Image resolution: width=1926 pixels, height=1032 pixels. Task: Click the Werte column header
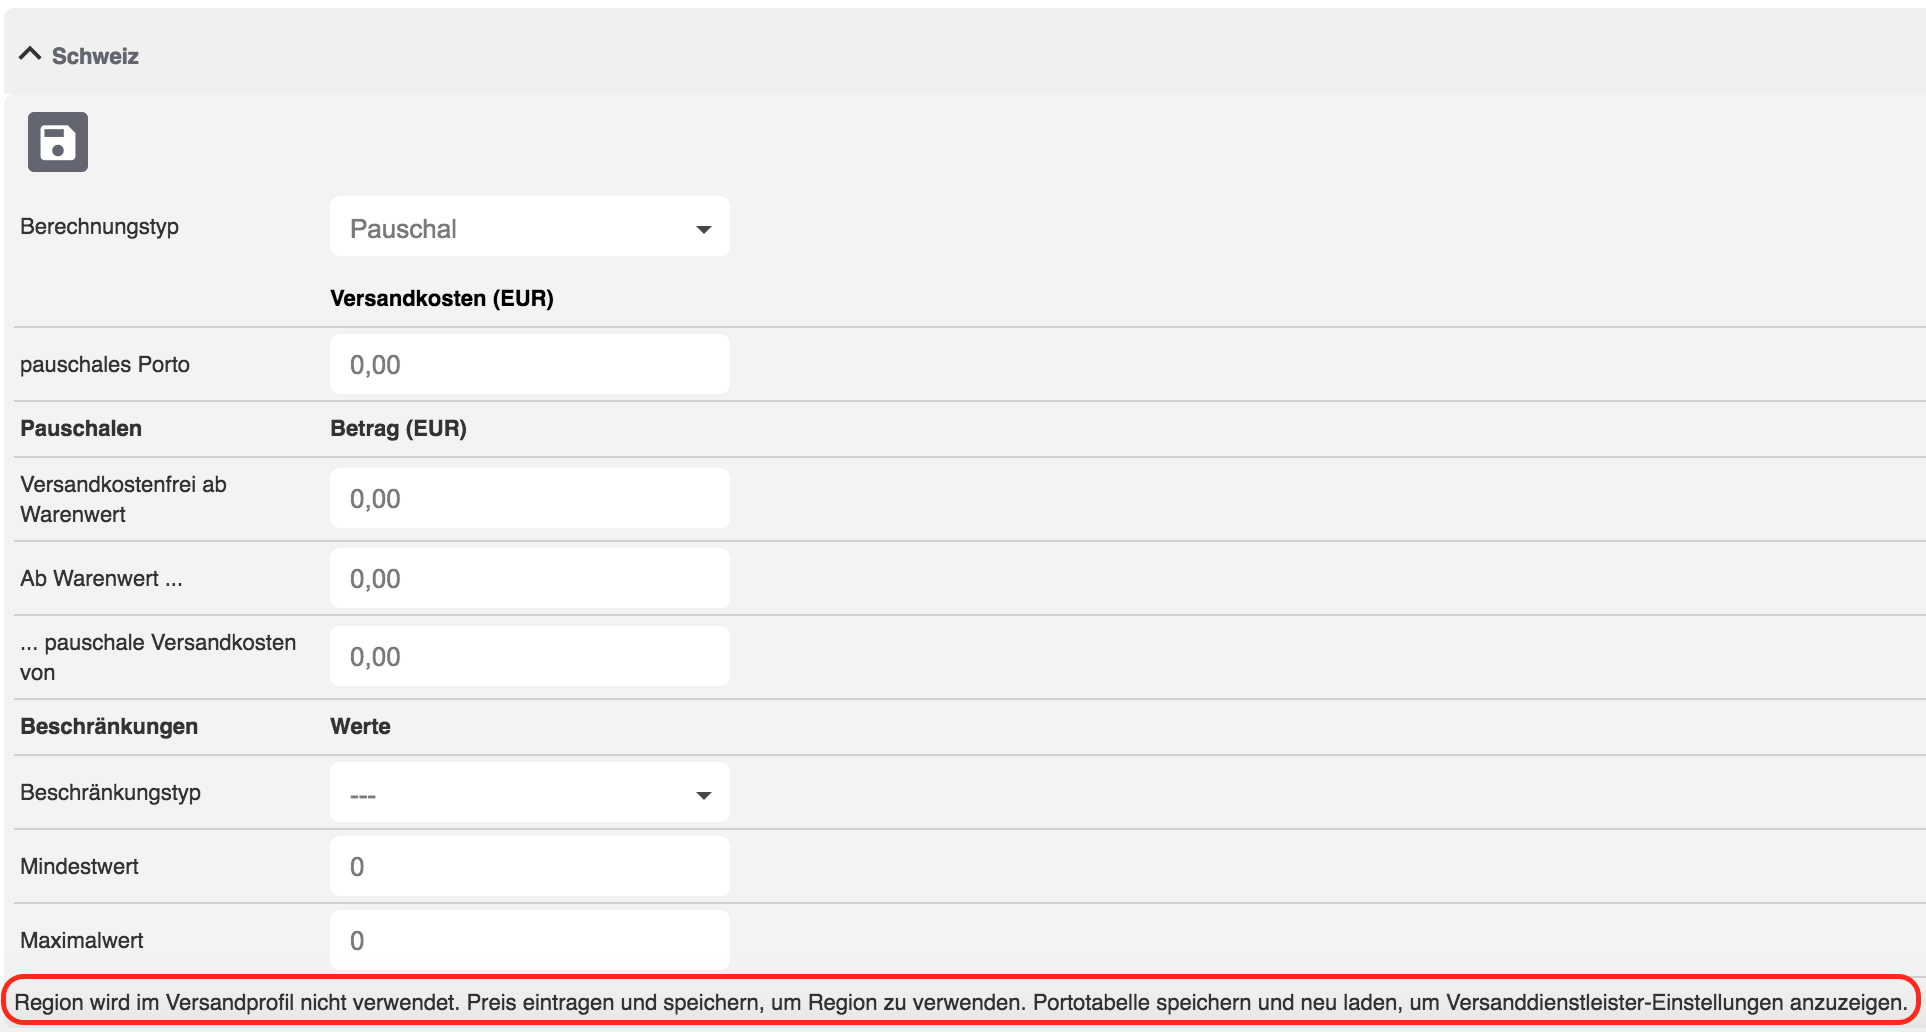[360, 726]
